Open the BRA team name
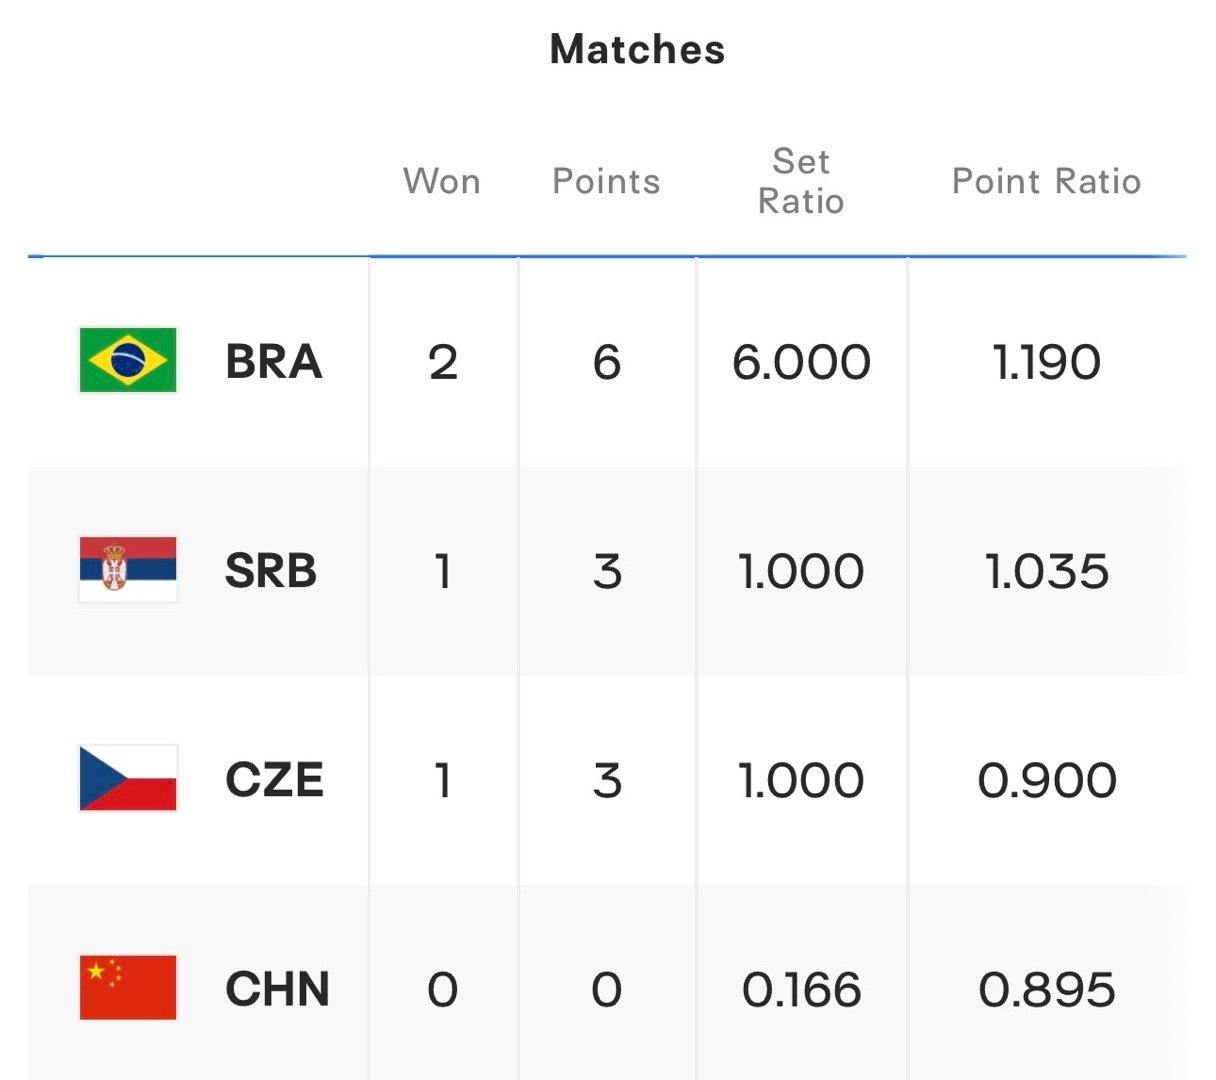Viewport: 1216px width, 1080px height. [x=274, y=361]
